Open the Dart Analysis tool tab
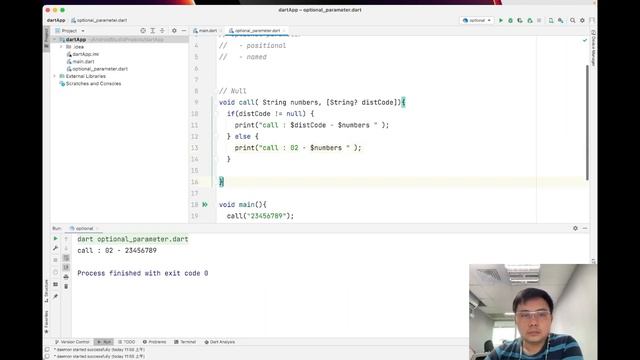 coord(220,342)
